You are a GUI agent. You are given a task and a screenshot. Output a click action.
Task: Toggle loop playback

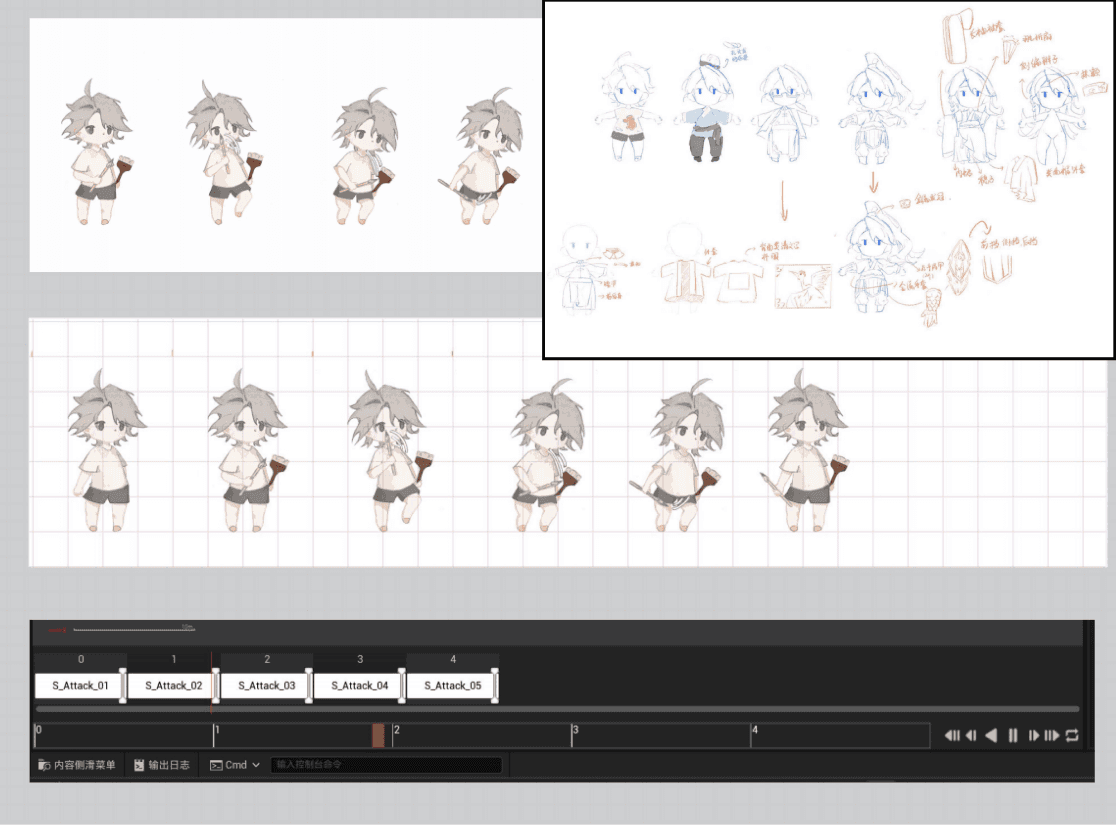tap(1072, 735)
